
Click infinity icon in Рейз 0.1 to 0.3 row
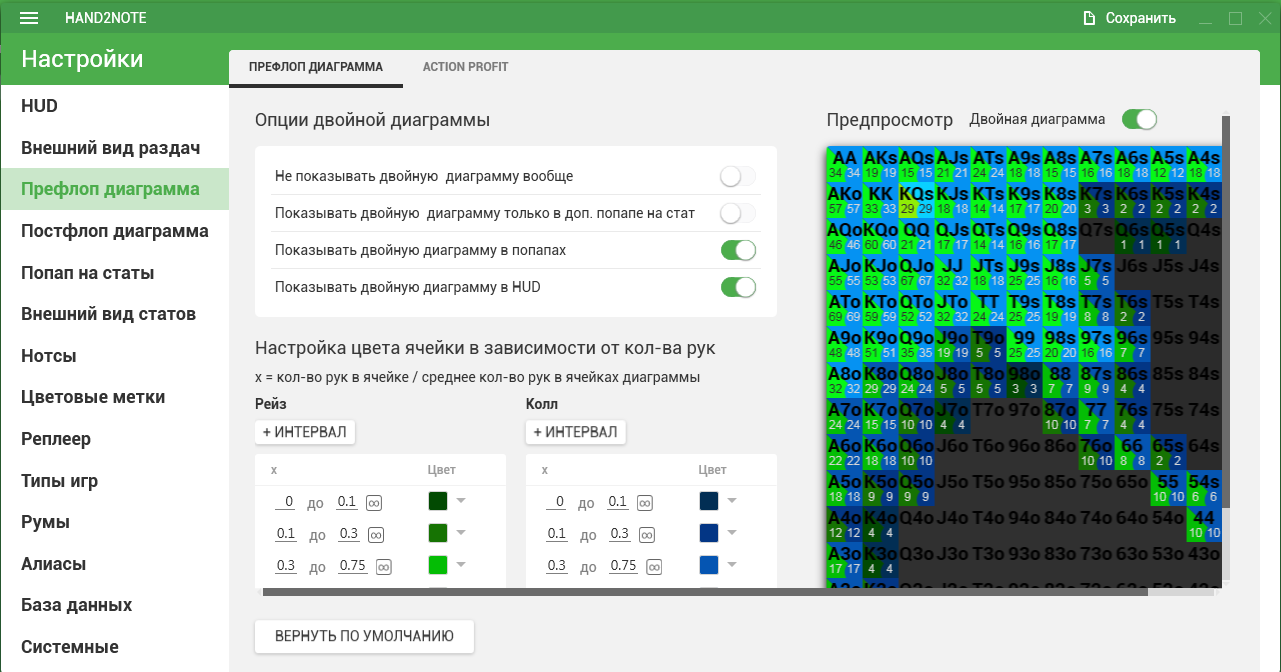[x=374, y=534]
